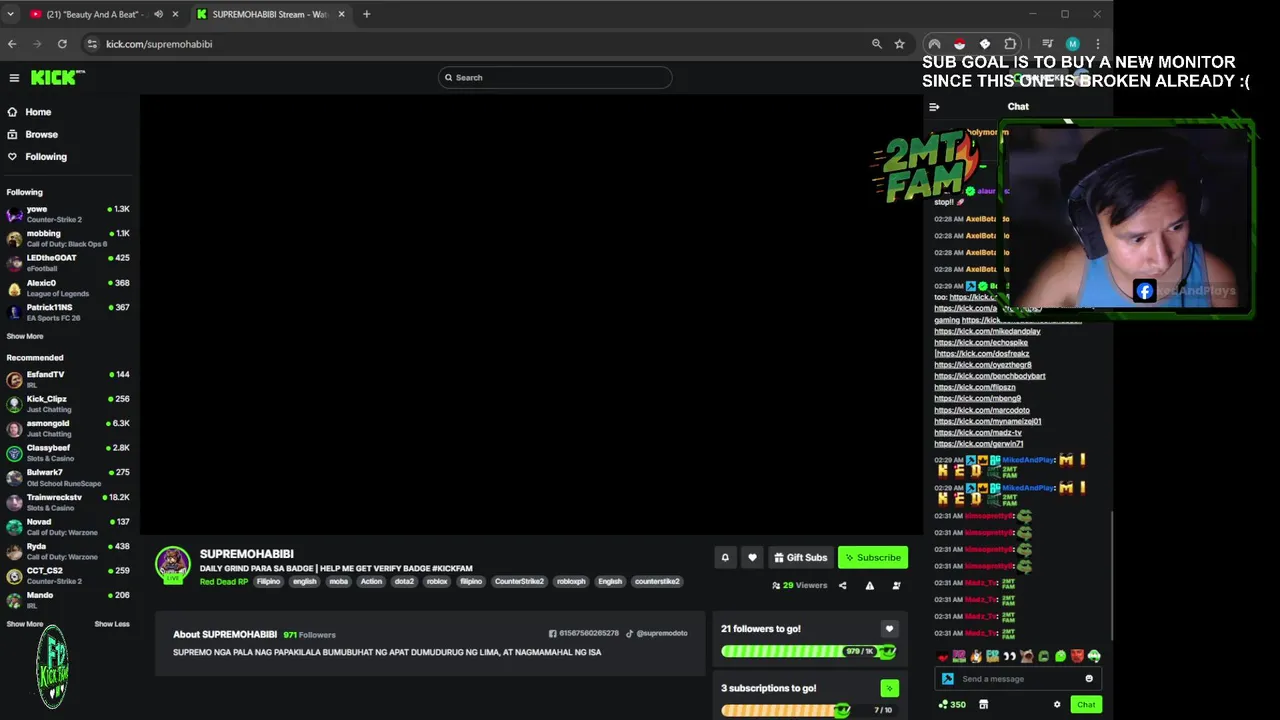Click the Kick logo
Image resolution: width=1280 pixels, height=720 pixels.
click(55, 77)
